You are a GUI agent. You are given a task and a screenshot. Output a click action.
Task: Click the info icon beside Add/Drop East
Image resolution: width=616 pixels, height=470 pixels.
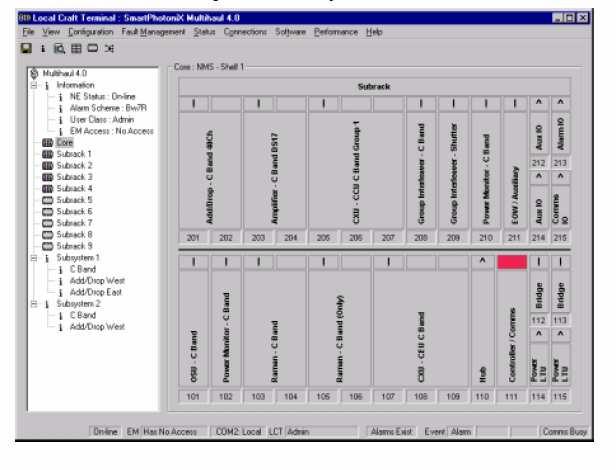pos(60,293)
